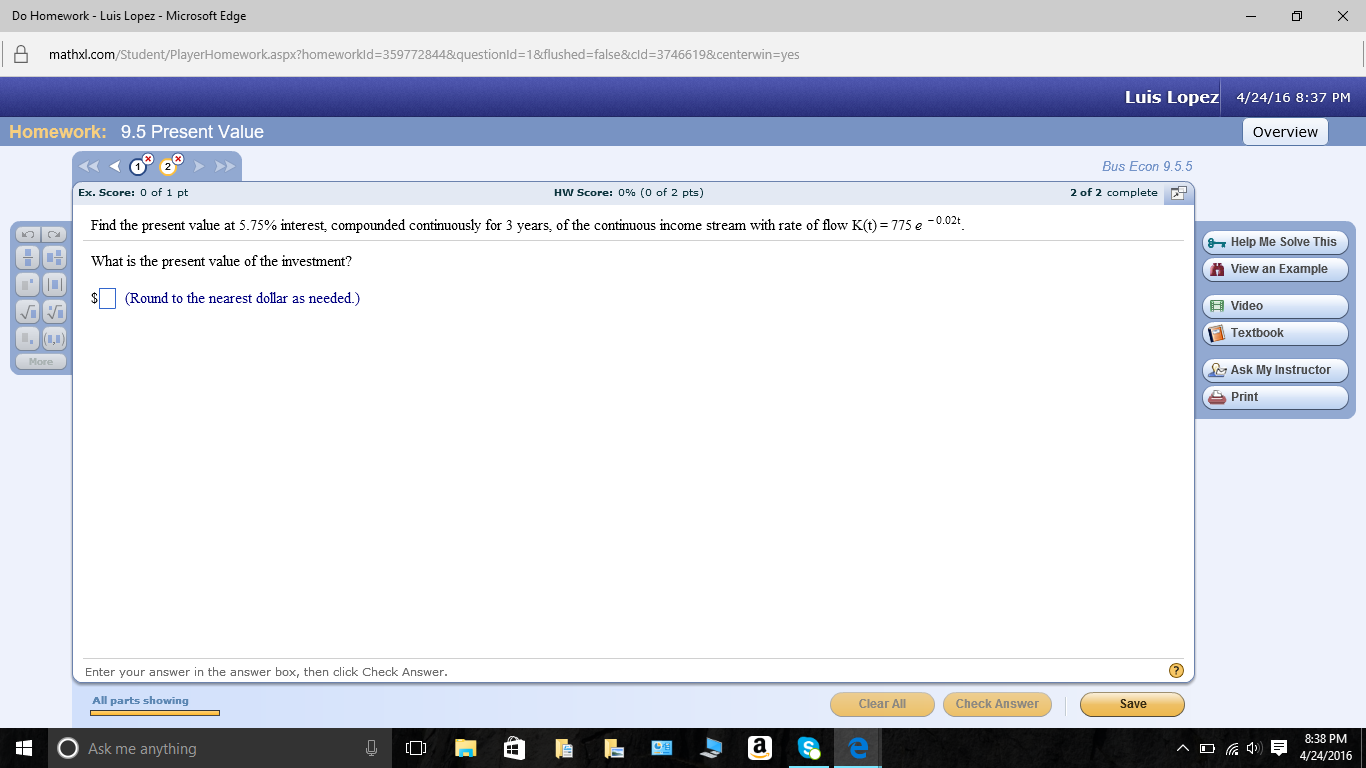Click the Overview button
Image resolution: width=1366 pixels, height=768 pixels.
click(1285, 132)
